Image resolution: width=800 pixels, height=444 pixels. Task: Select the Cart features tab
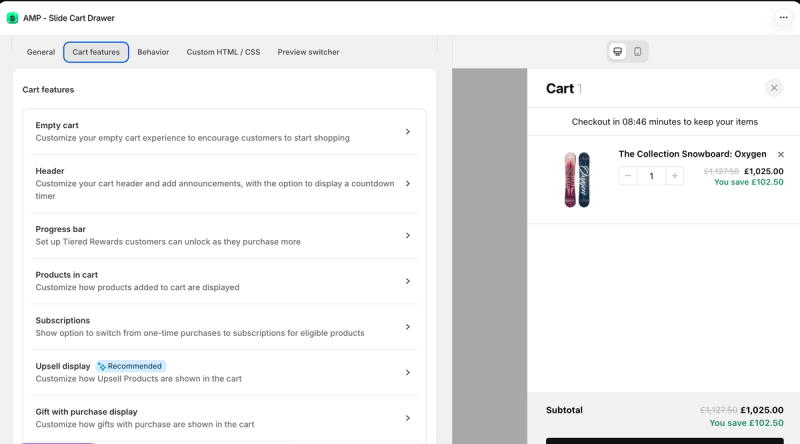pyautogui.click(x=96, y=52)
